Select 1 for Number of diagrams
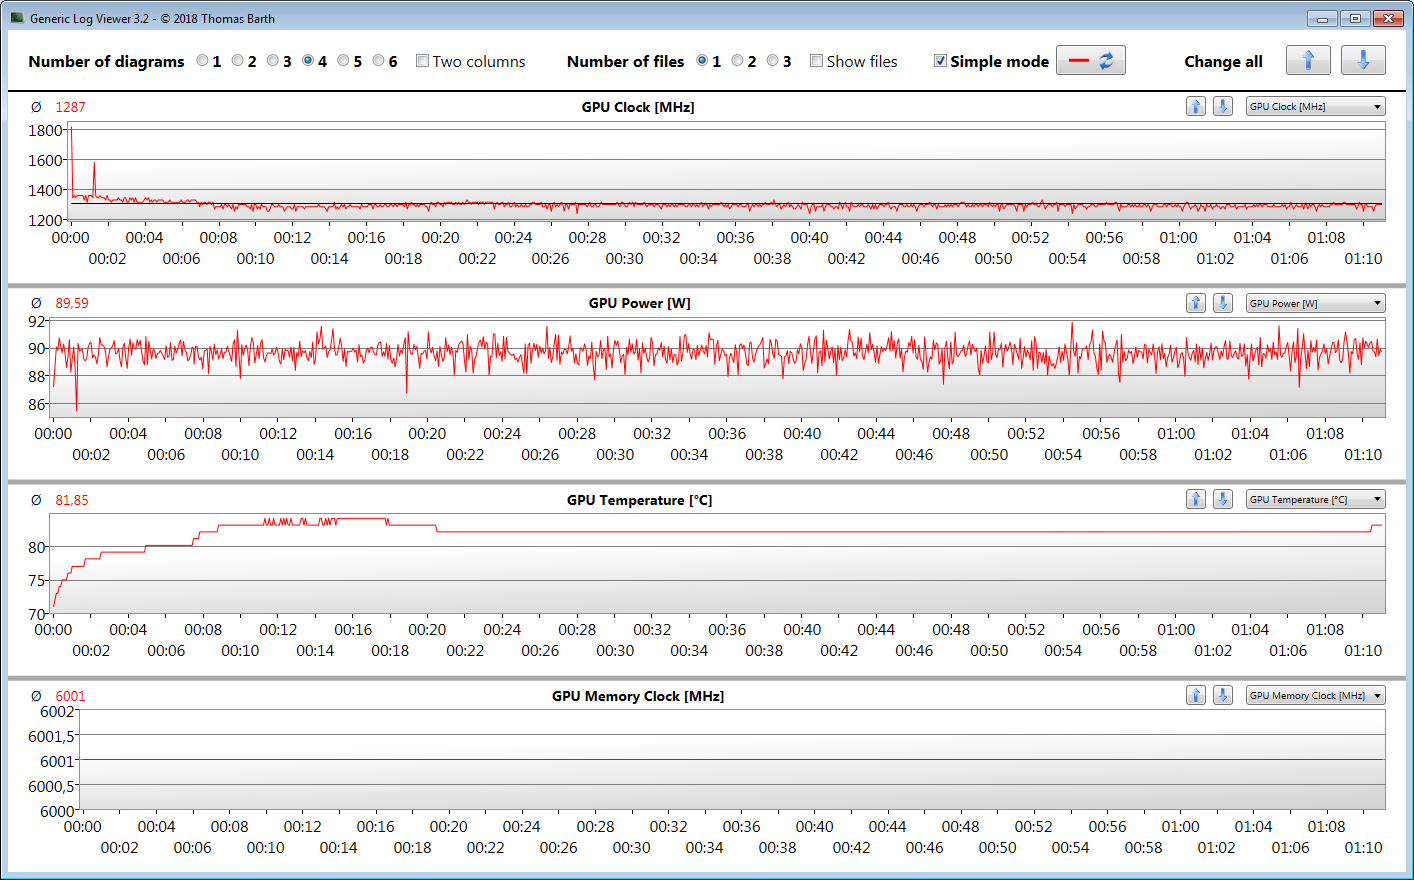Viewport: 1414px width, 880px height. point(202,61)
